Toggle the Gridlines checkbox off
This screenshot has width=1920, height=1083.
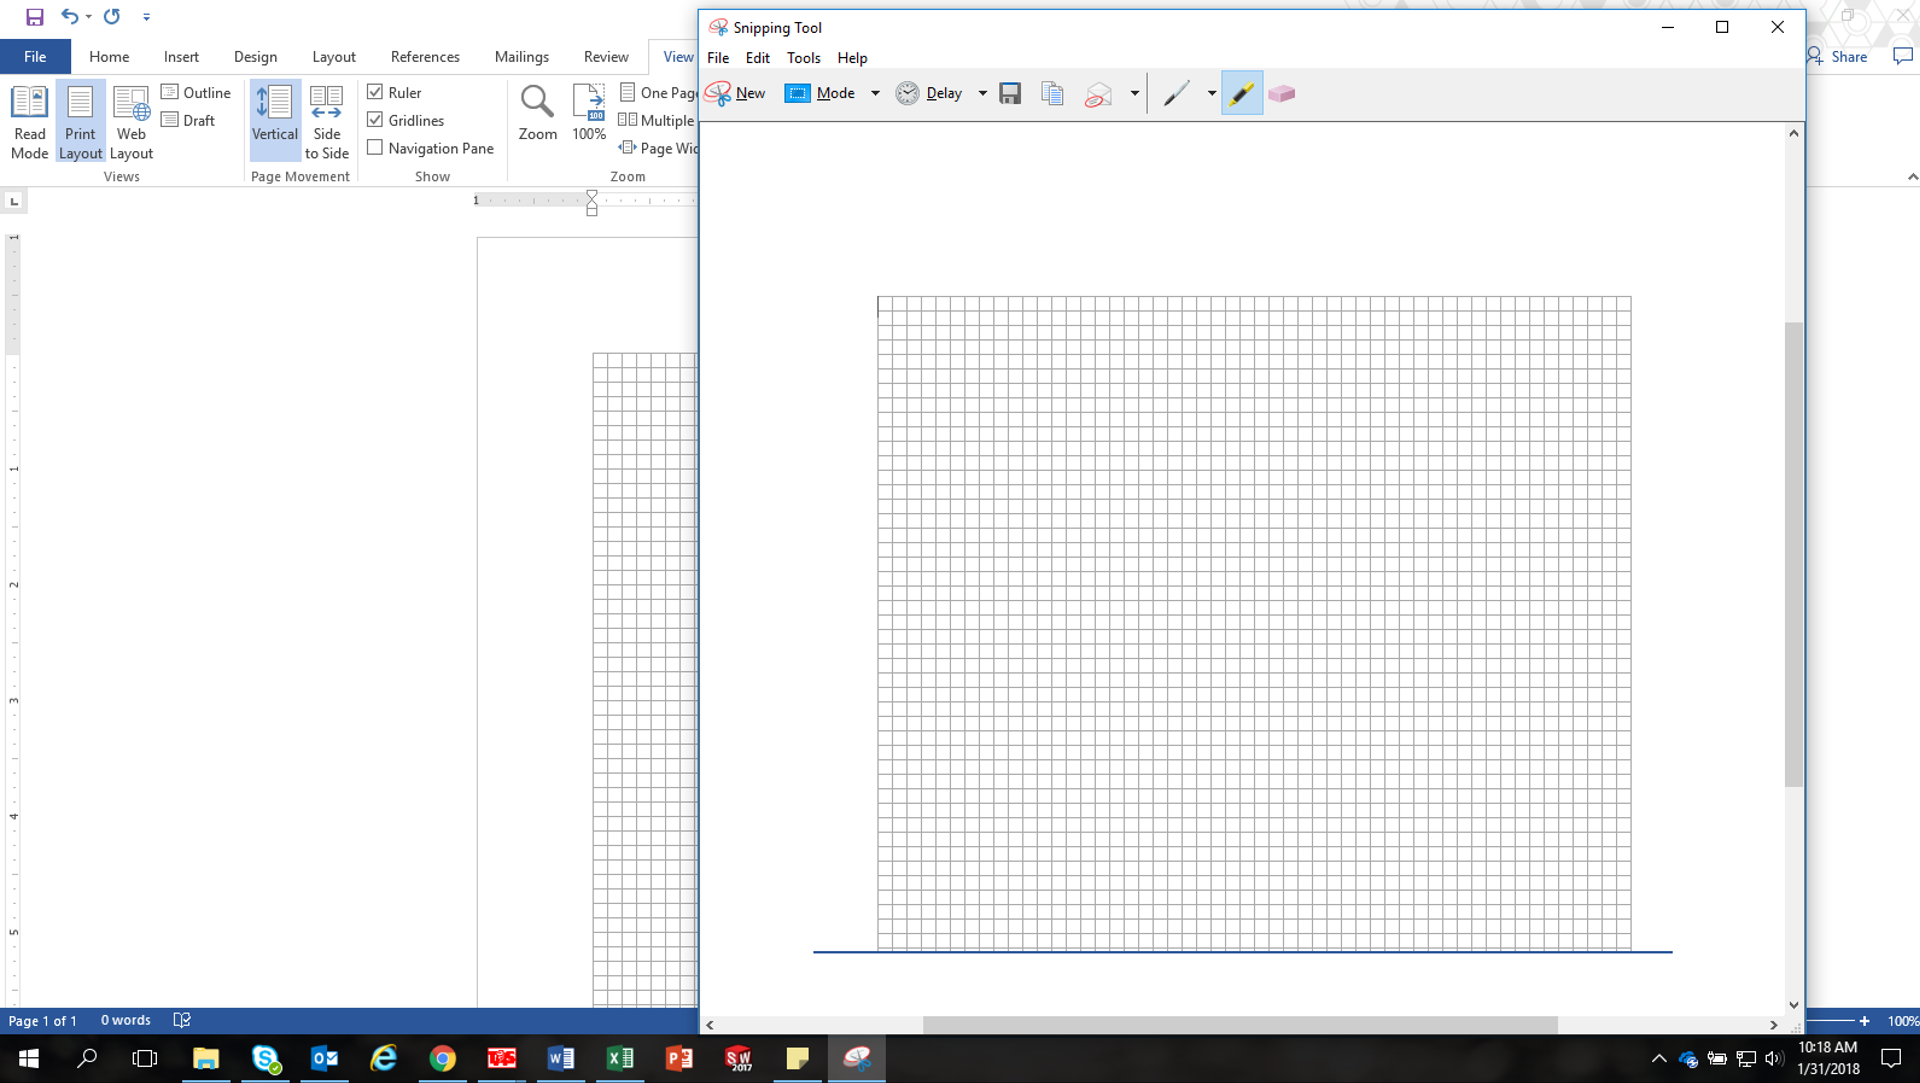coord(375,119)
